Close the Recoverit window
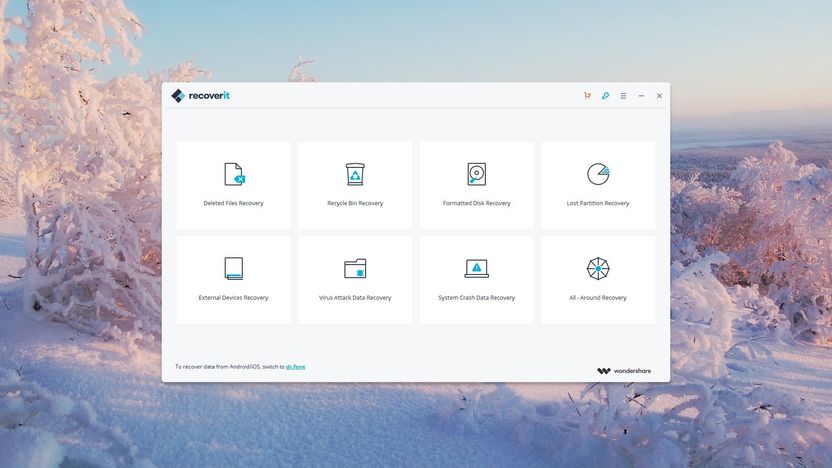 coord(660,96)
